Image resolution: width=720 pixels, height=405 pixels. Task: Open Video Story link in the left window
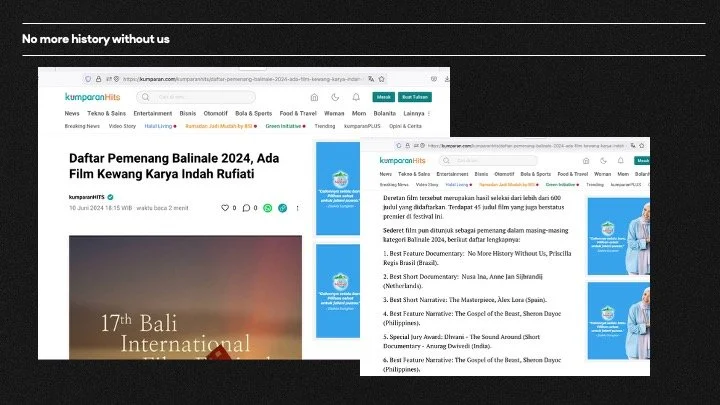coord(122,126)
